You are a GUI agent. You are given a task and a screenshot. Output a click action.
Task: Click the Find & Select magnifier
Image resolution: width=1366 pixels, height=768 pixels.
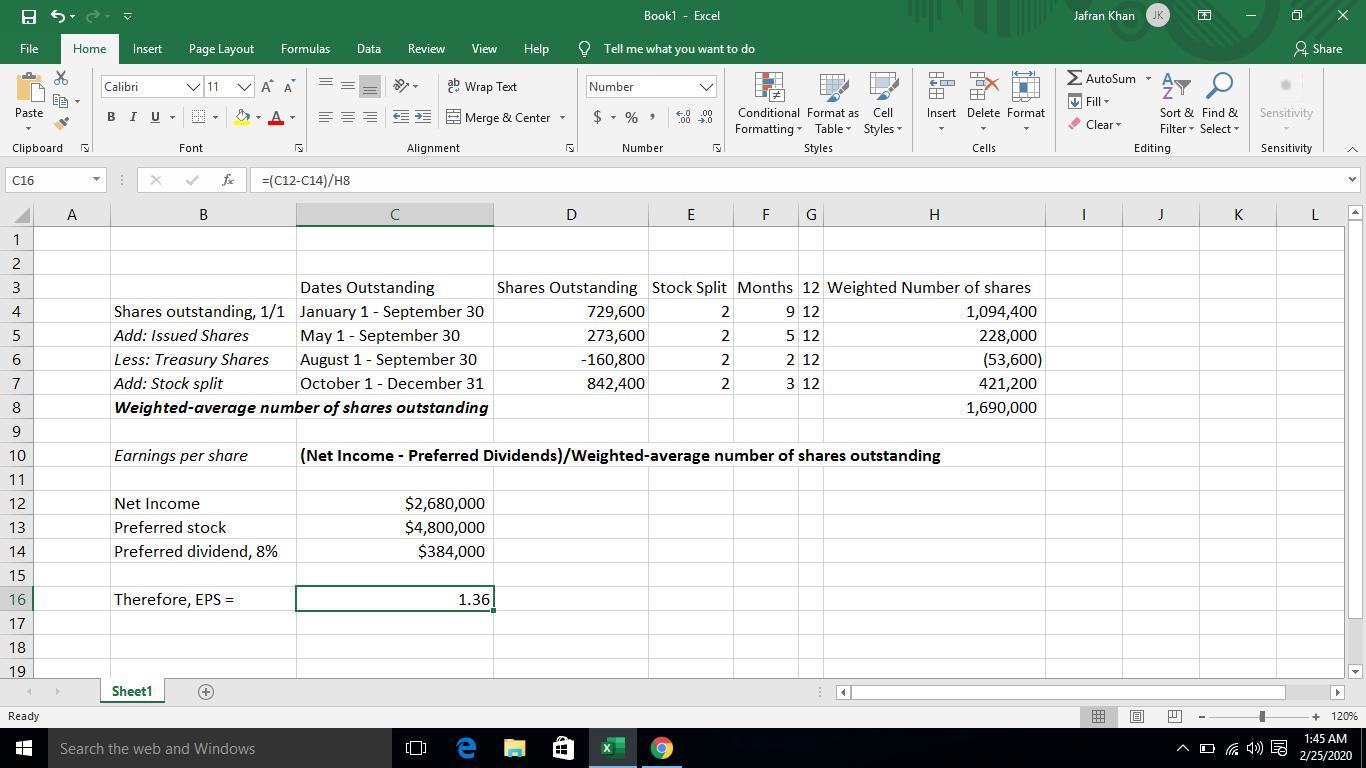(1219, 106)
